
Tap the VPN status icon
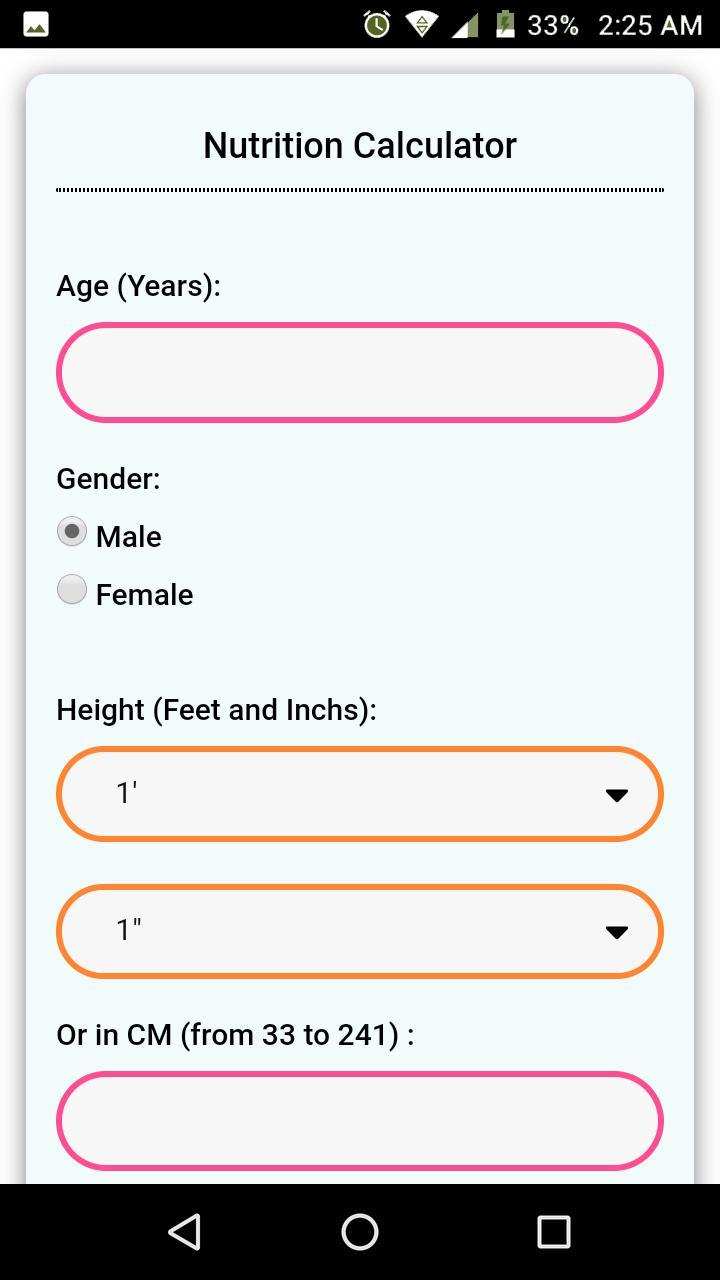pos(420,25)
